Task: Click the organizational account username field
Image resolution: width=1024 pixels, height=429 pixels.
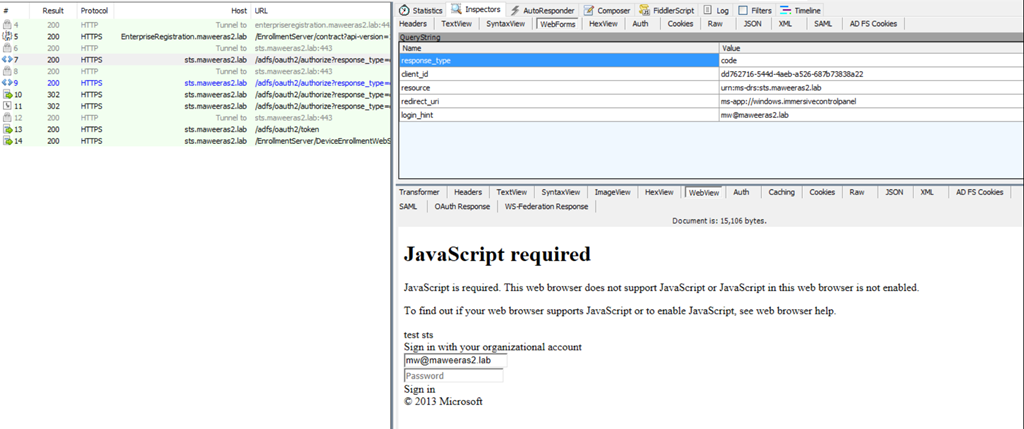Action: tap(455, 361)
